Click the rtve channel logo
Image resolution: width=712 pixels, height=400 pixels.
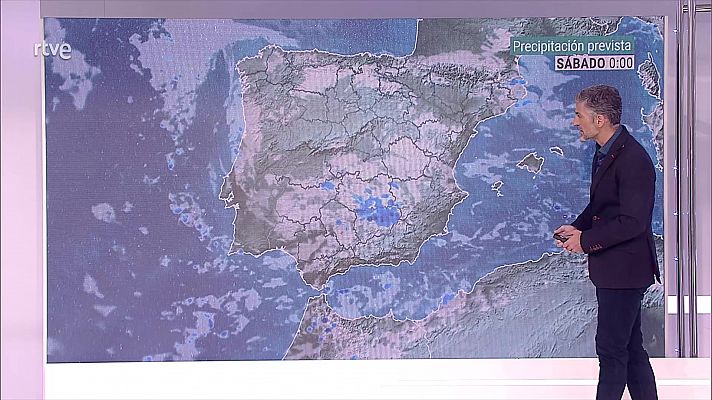[53, 50]
